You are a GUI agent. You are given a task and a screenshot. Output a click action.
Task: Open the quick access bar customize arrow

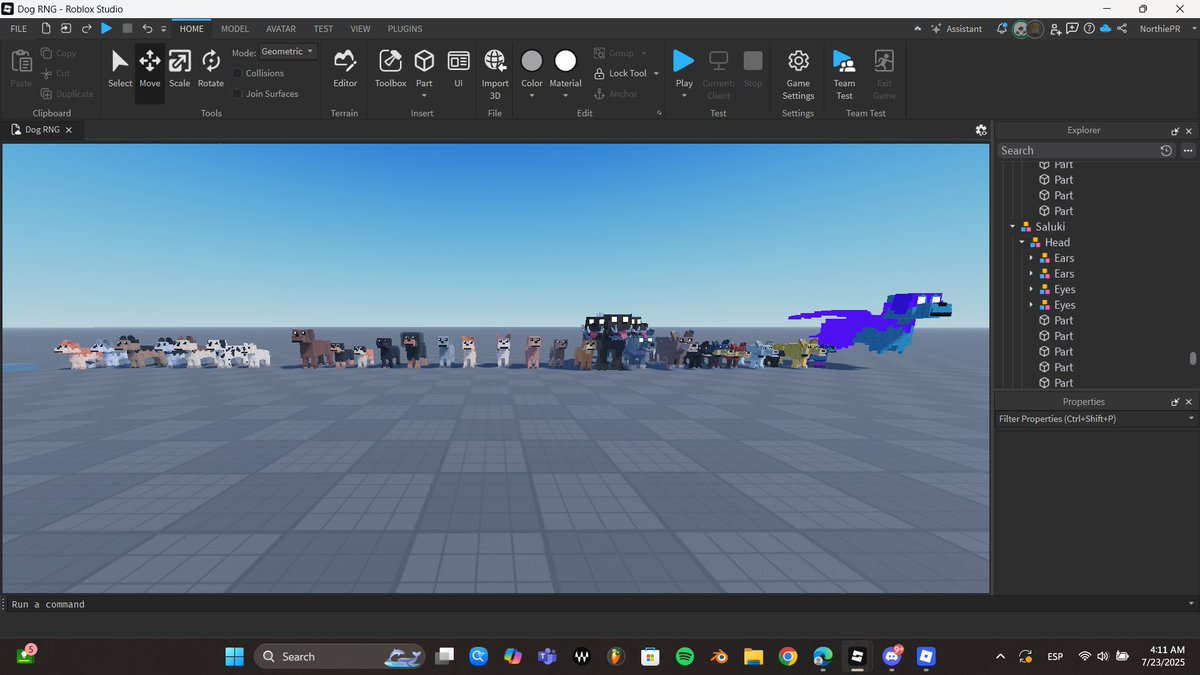pyautogui.click(x=163, y=29)
